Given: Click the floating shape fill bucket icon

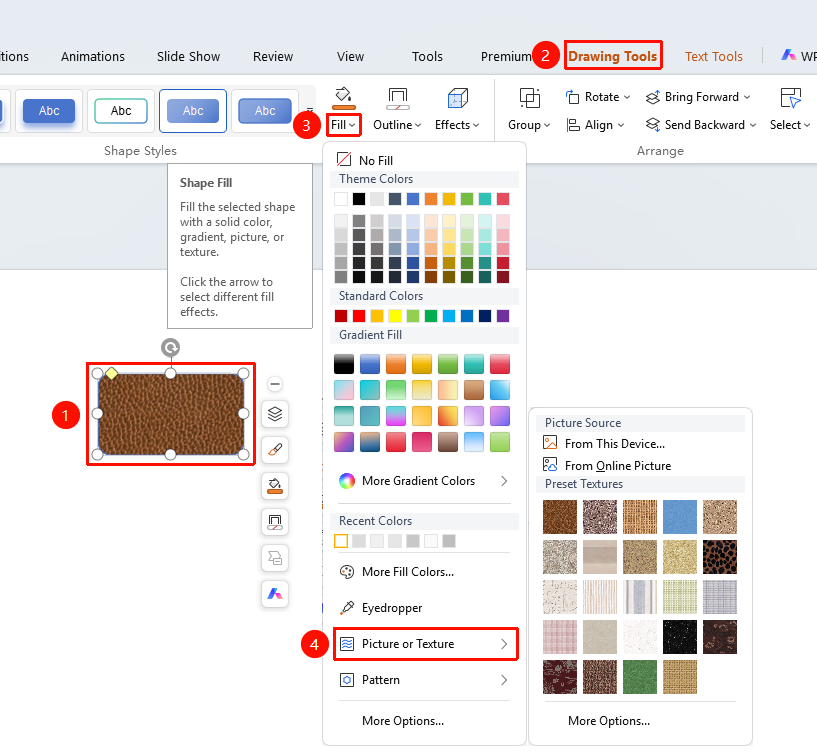Looking at the screenshot, I should [x=275, y=486].
